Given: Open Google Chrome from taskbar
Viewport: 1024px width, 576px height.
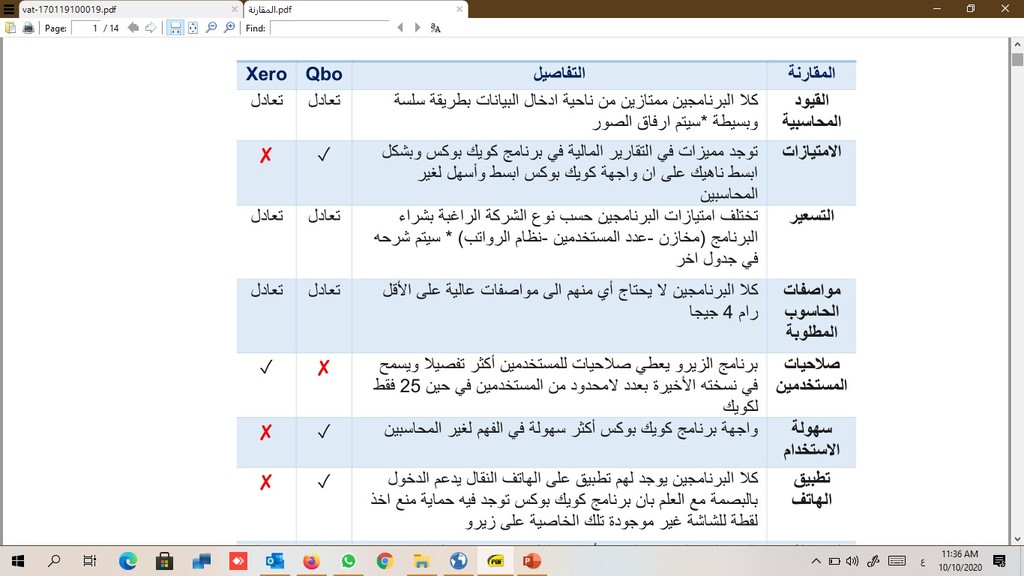Looking at the screenshot, I should click(x=385, y=561).
